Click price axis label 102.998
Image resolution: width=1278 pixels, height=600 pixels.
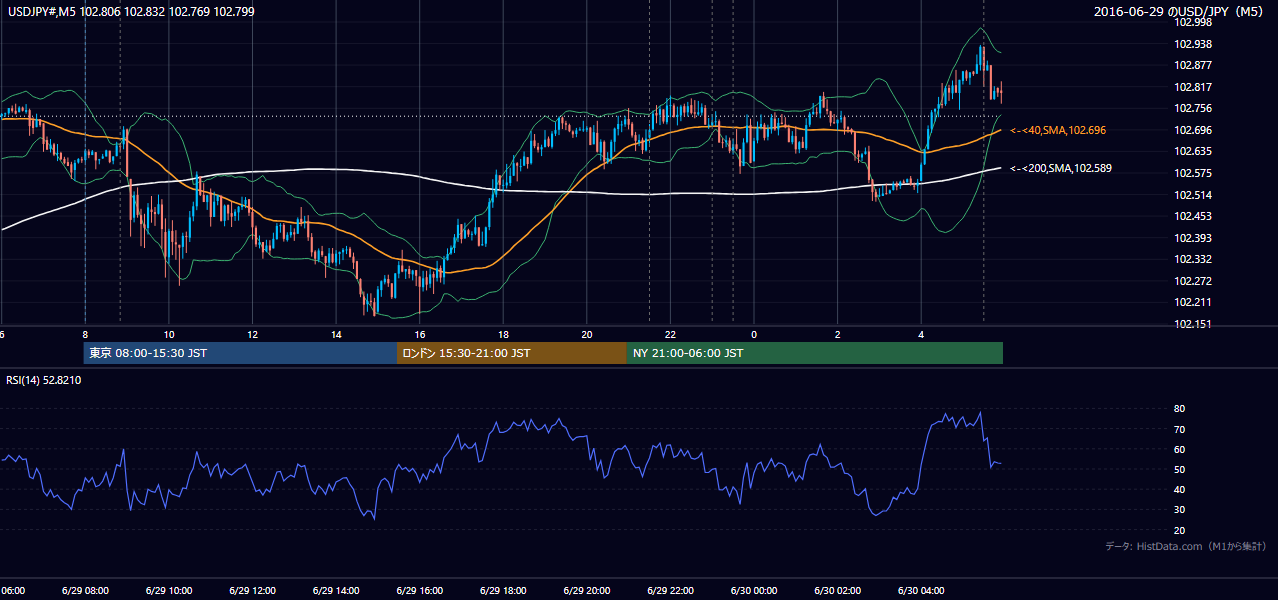[x=1192, y=22]
